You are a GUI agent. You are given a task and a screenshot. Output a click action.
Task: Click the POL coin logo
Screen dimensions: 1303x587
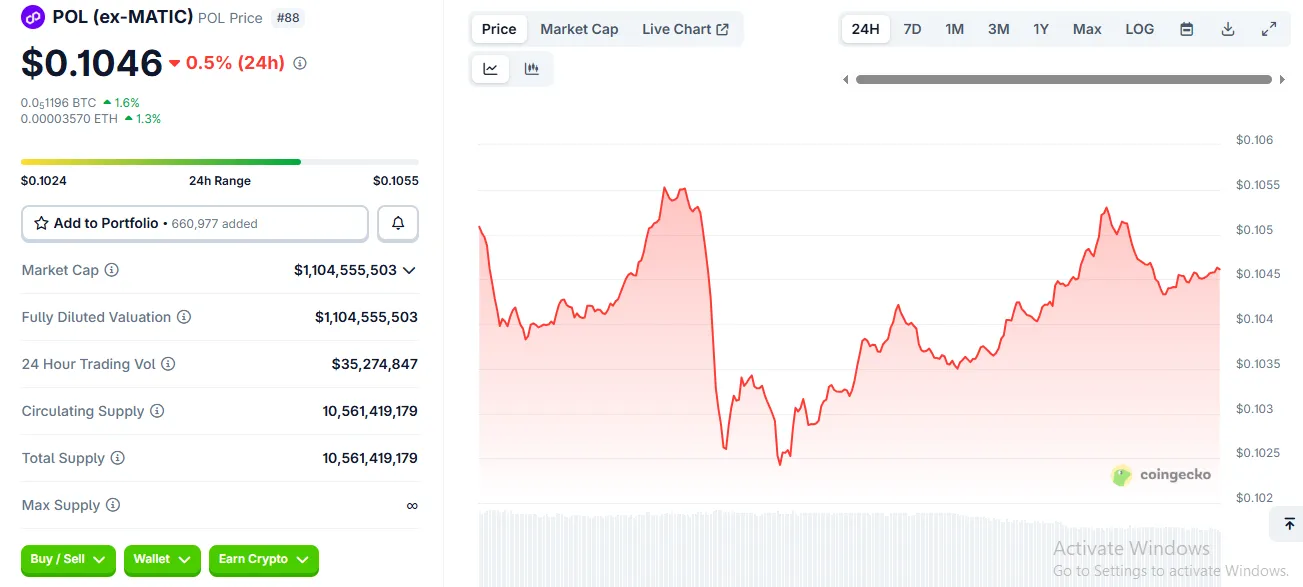(33, 17)
